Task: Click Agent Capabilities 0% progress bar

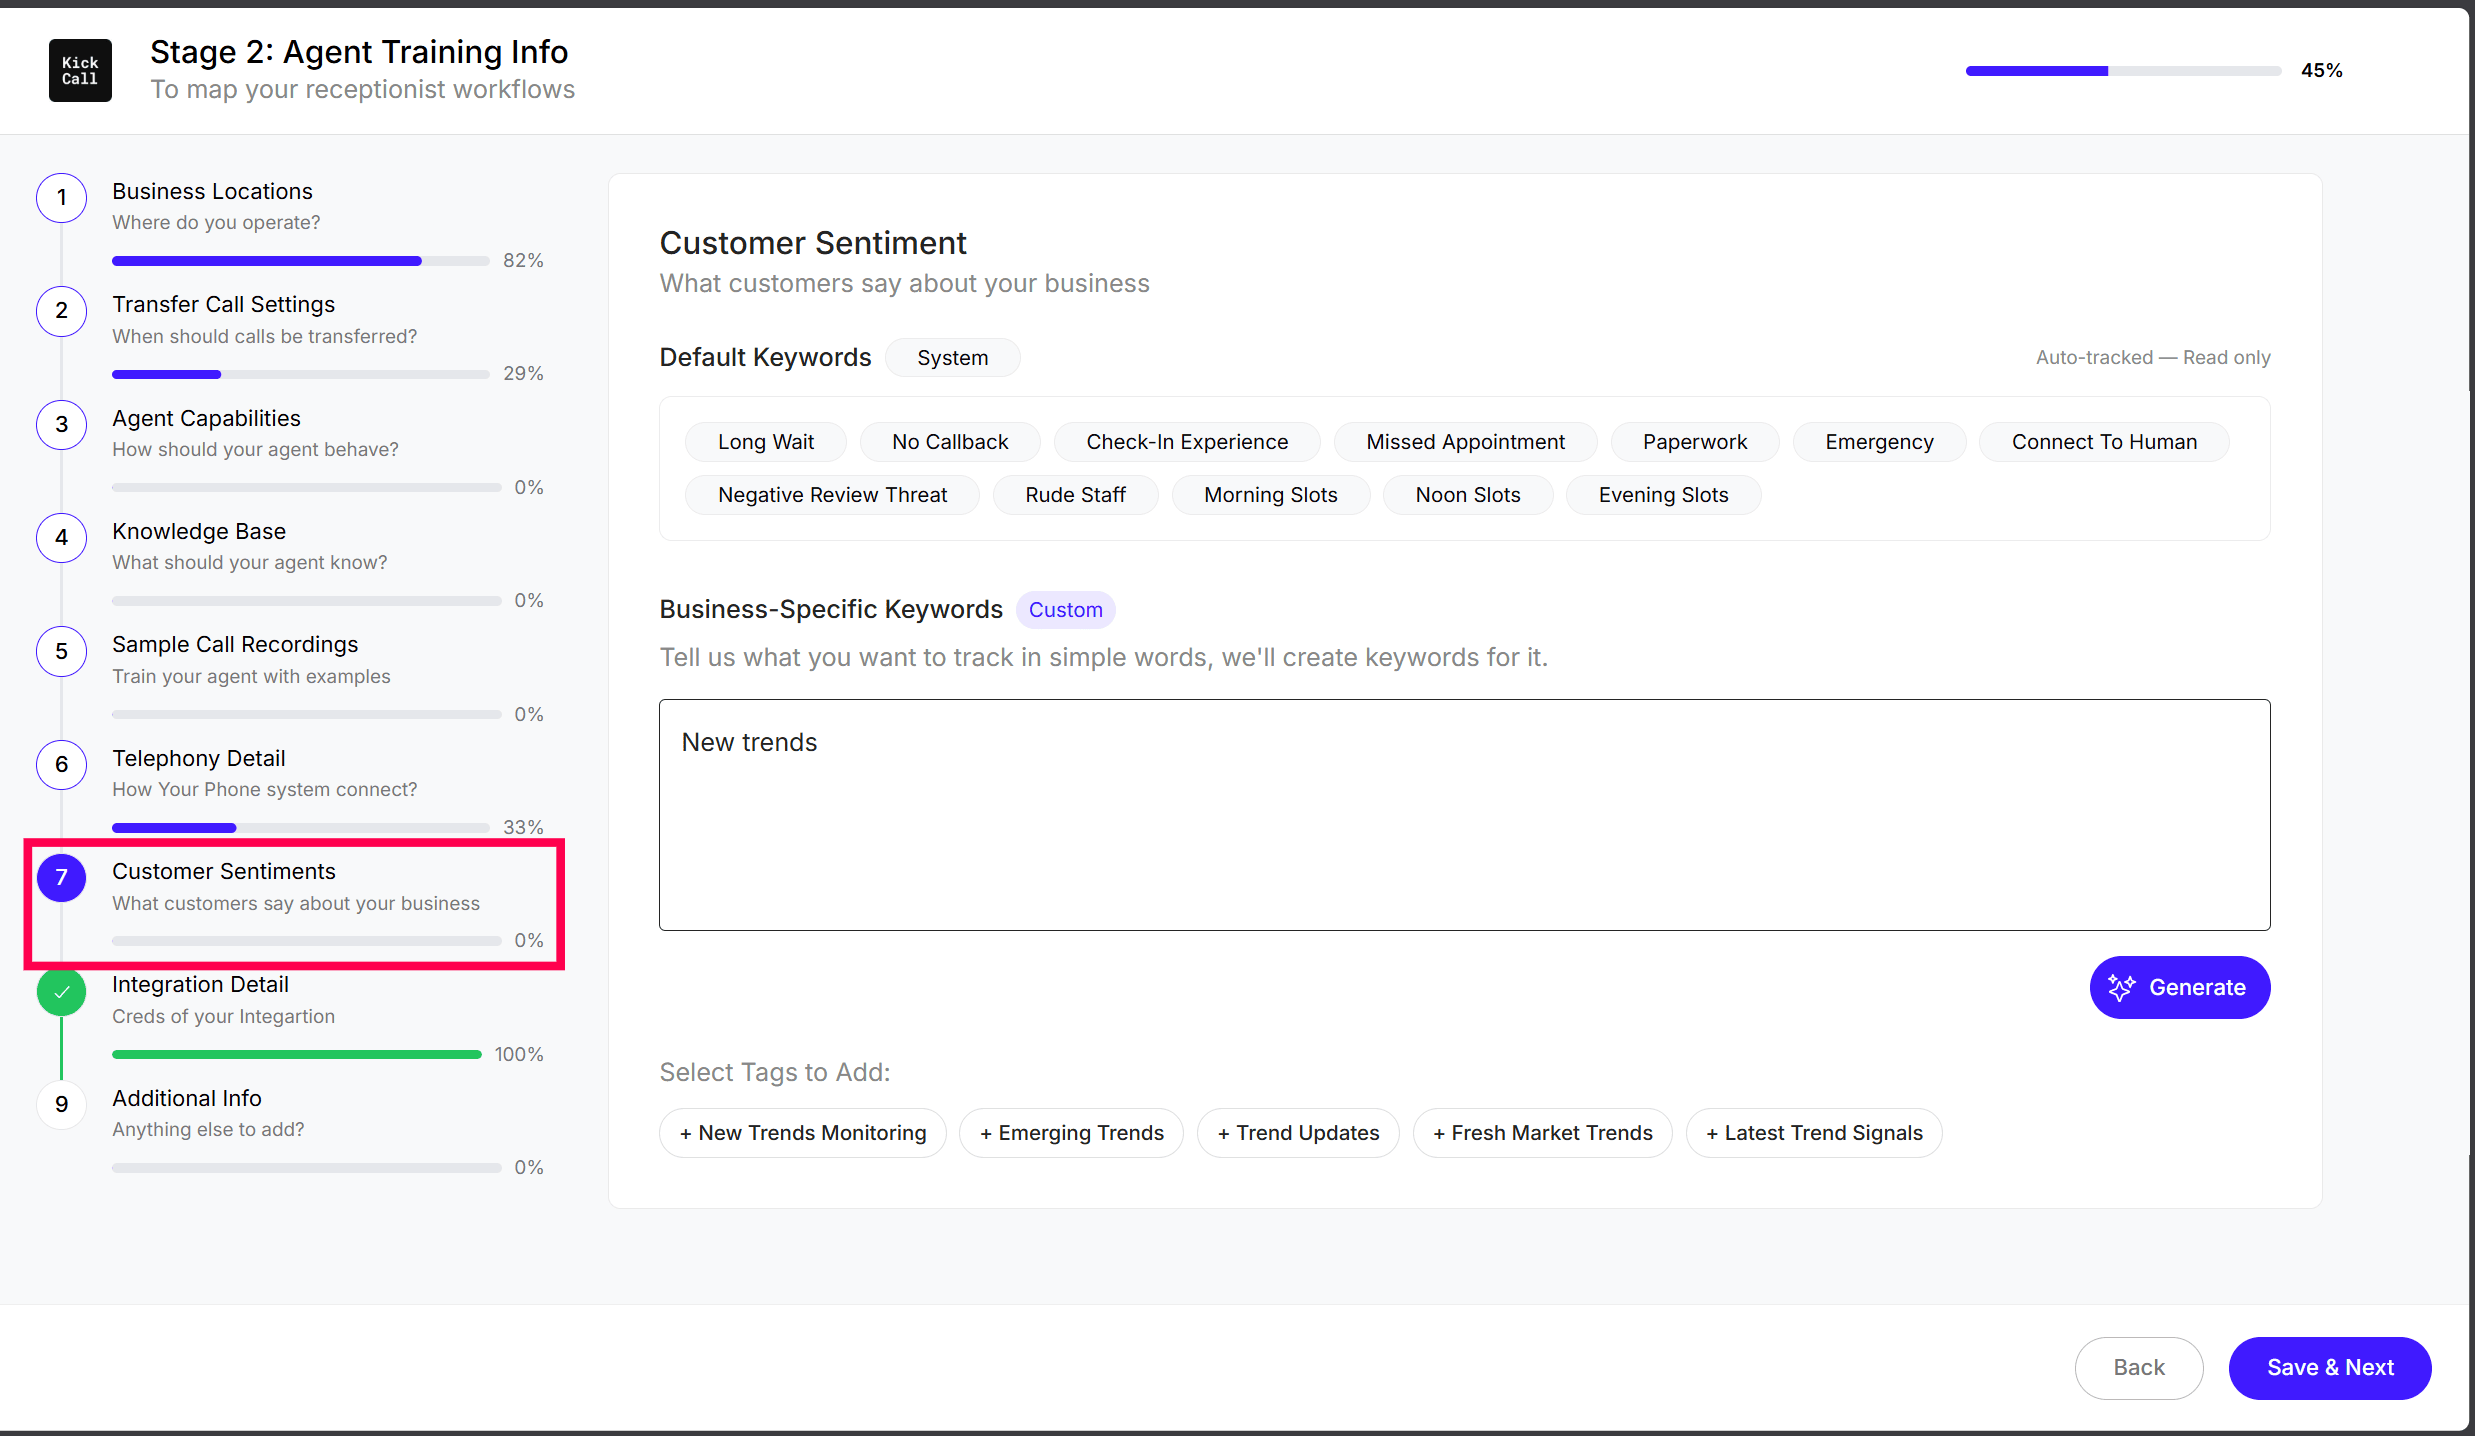Action: tap(307, 488)
